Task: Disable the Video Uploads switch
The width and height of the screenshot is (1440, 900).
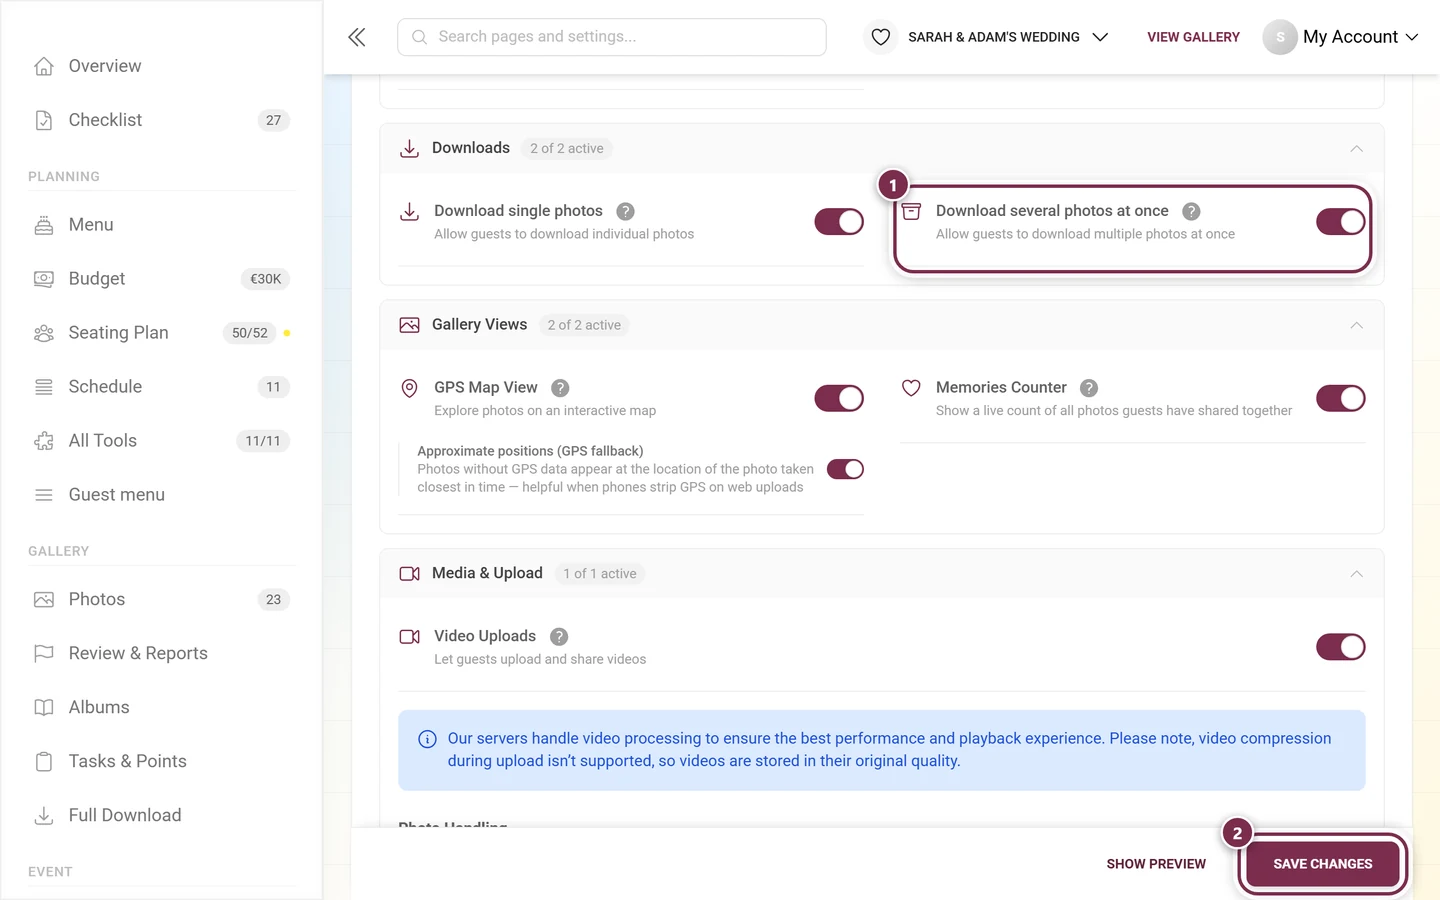Action: click(x=1341, y=647)
